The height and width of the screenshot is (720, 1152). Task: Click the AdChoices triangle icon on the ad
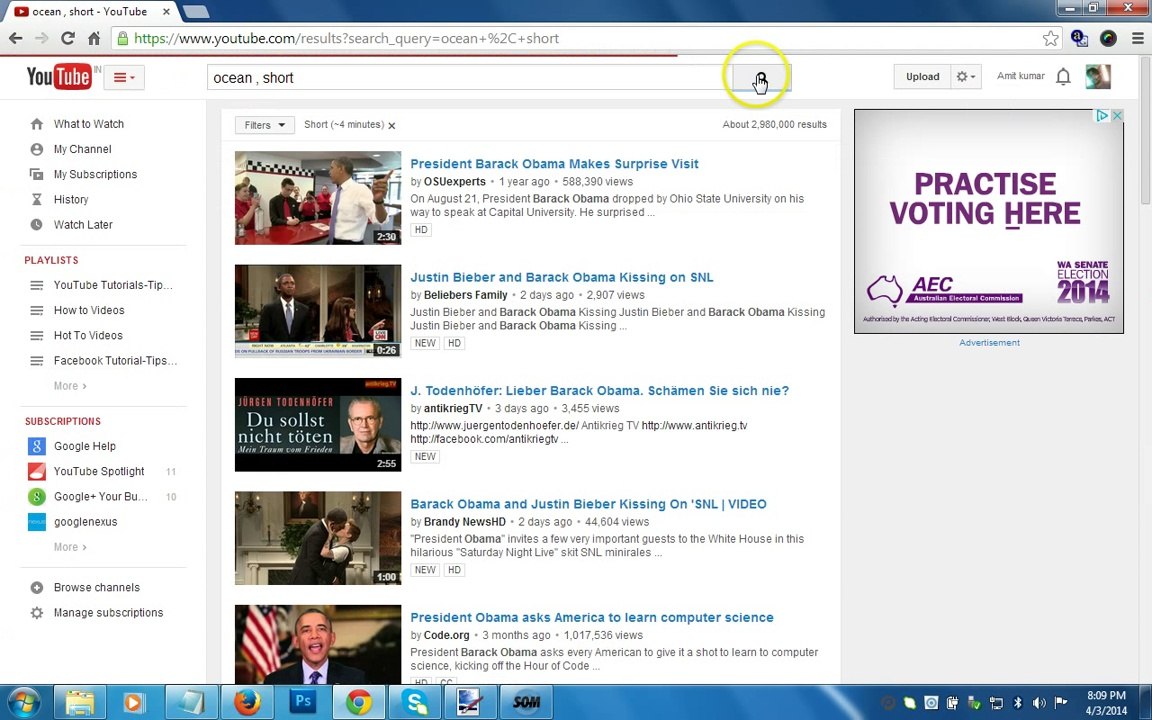point(1102,115)
